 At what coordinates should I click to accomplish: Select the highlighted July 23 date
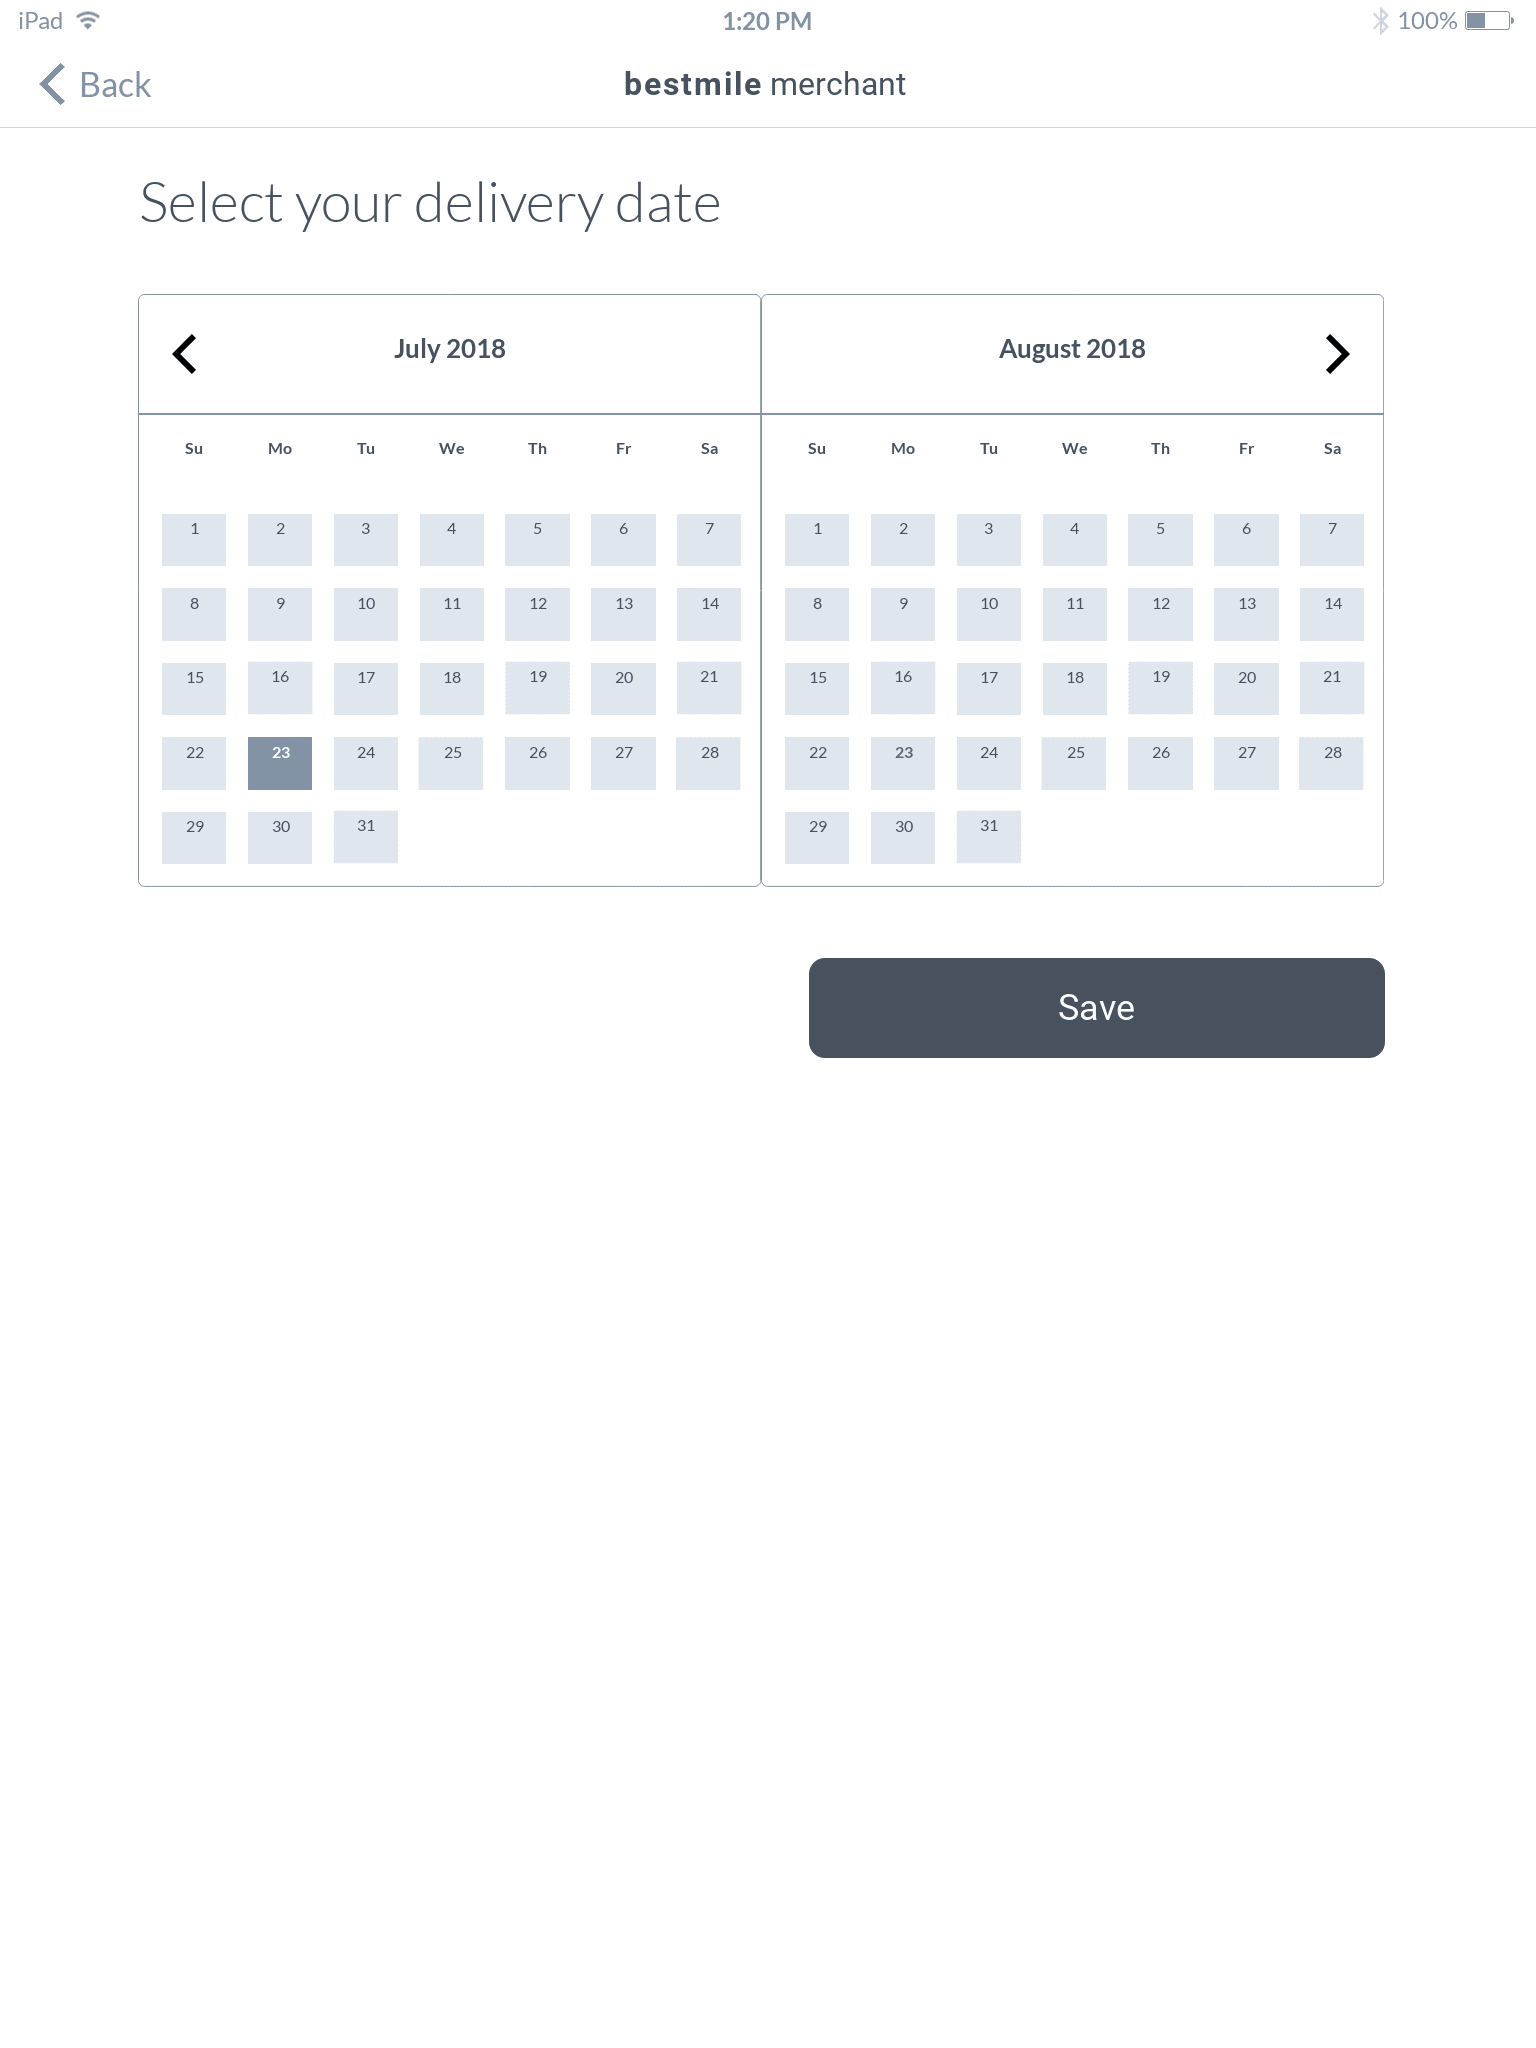(x=280, y=763)
